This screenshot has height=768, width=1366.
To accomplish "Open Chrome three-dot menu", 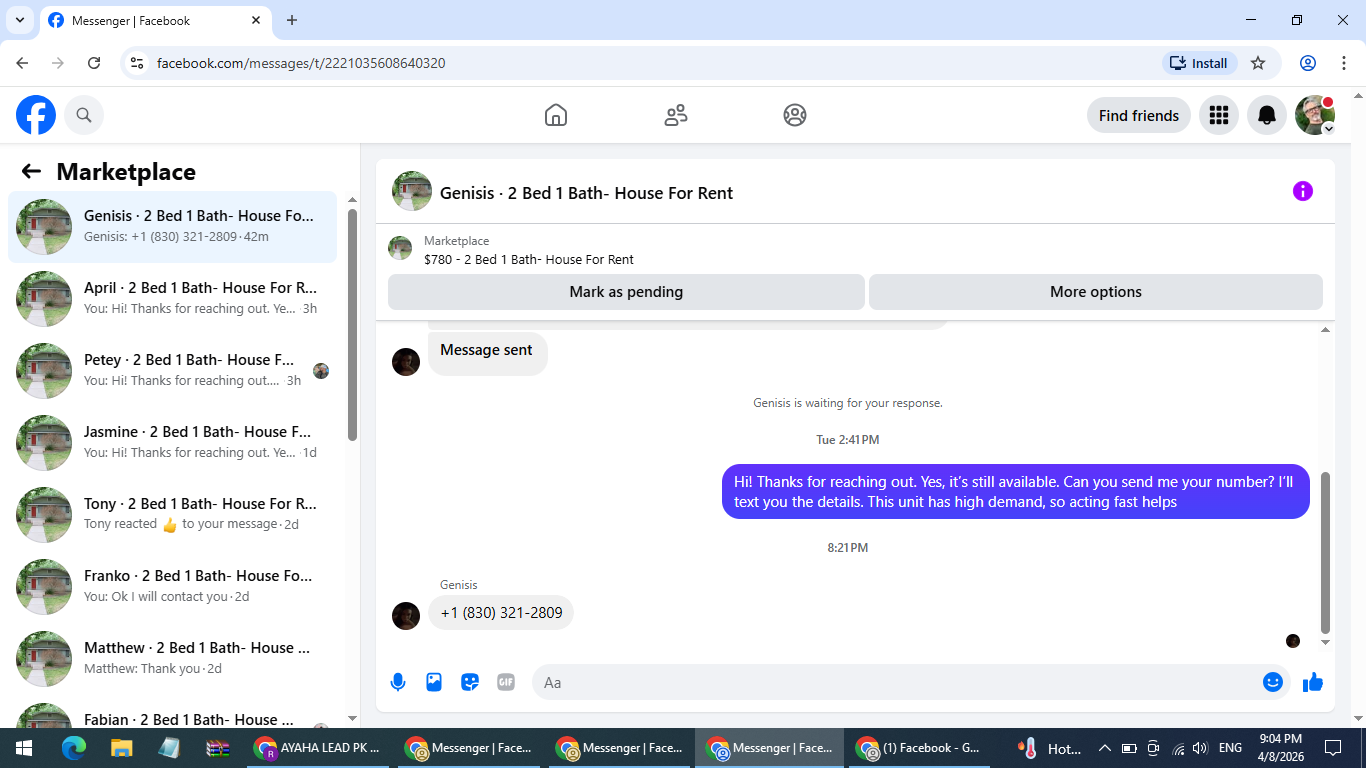I will [1344, 63].
